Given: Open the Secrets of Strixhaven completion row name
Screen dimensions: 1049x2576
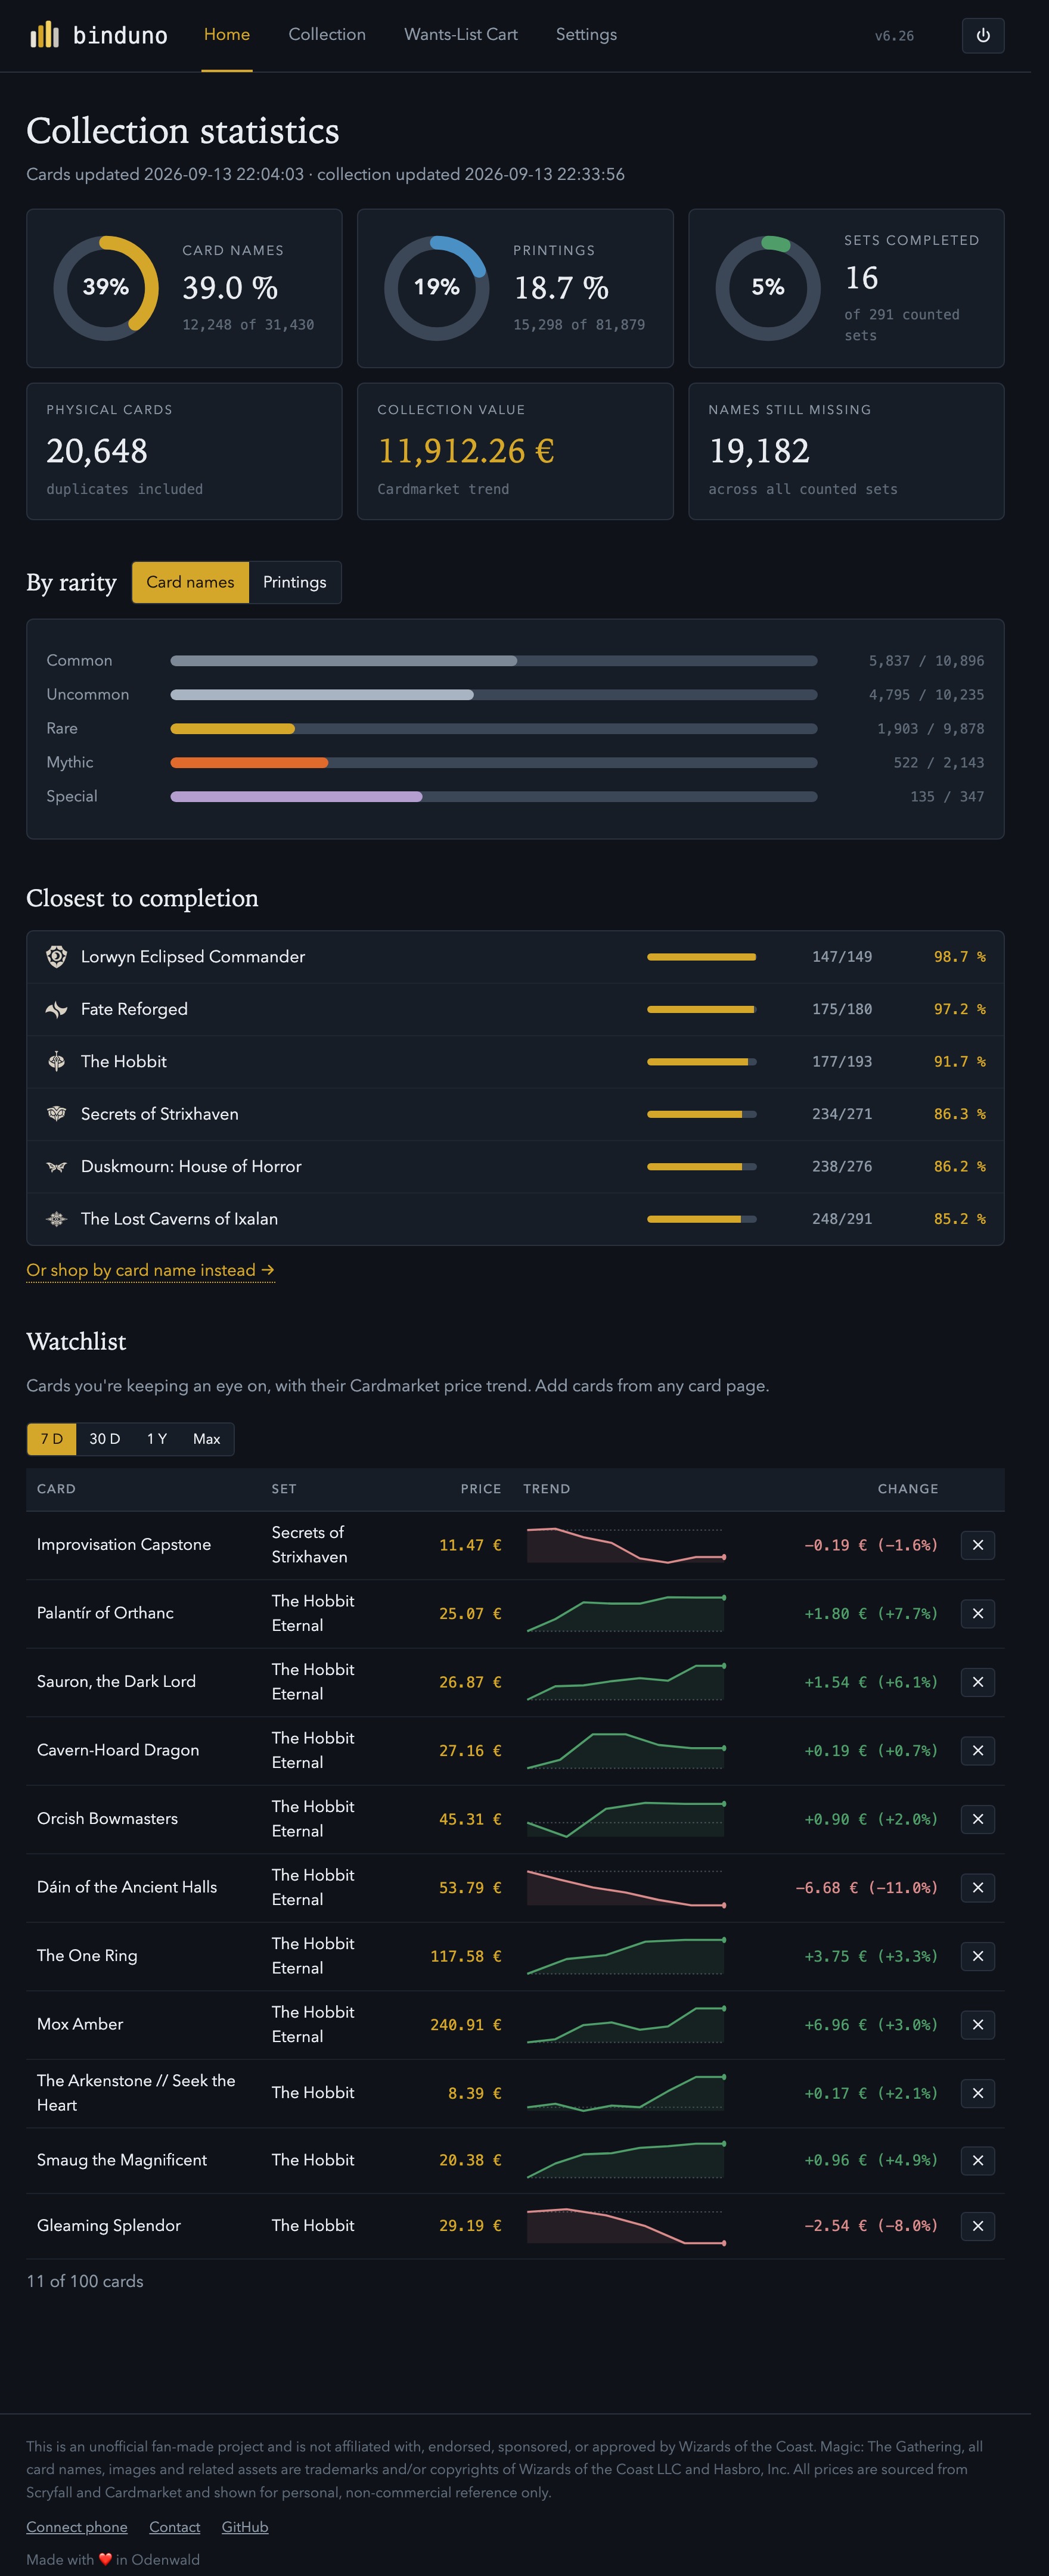Looking at the screenshot, I should coord(160,1114).
